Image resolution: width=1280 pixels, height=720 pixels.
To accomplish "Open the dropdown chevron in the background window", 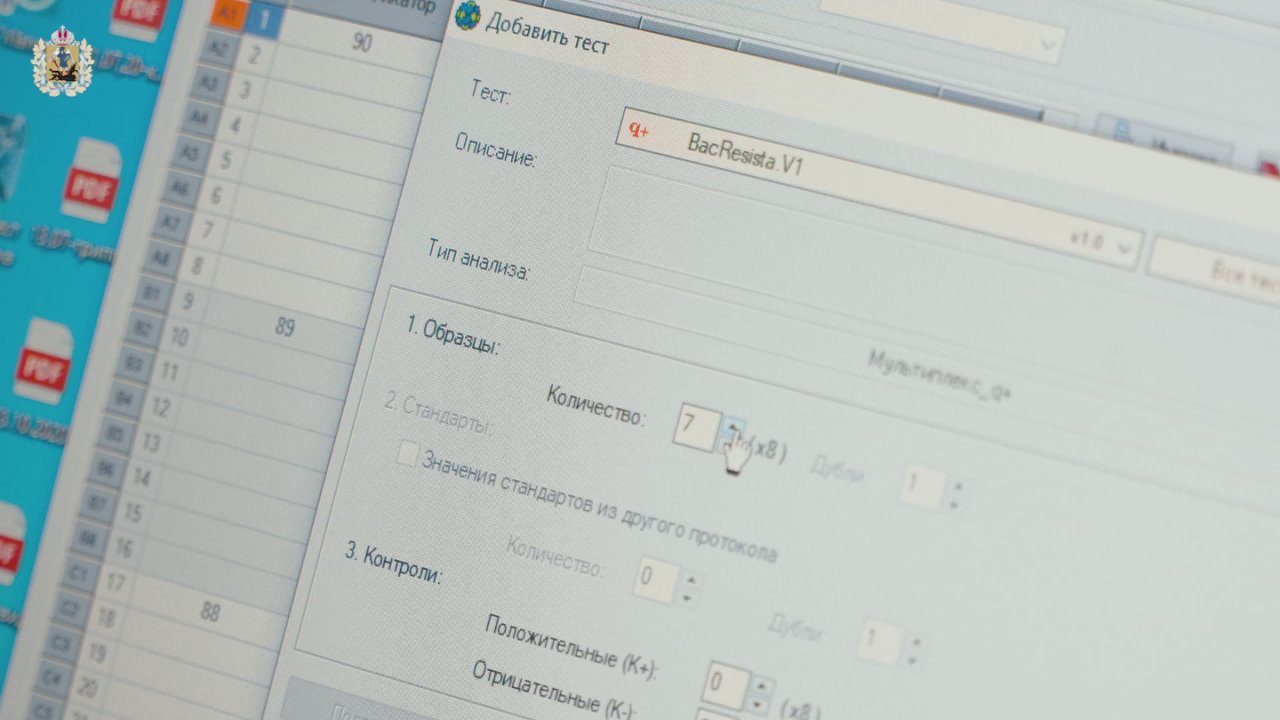I will point(1048,45).
